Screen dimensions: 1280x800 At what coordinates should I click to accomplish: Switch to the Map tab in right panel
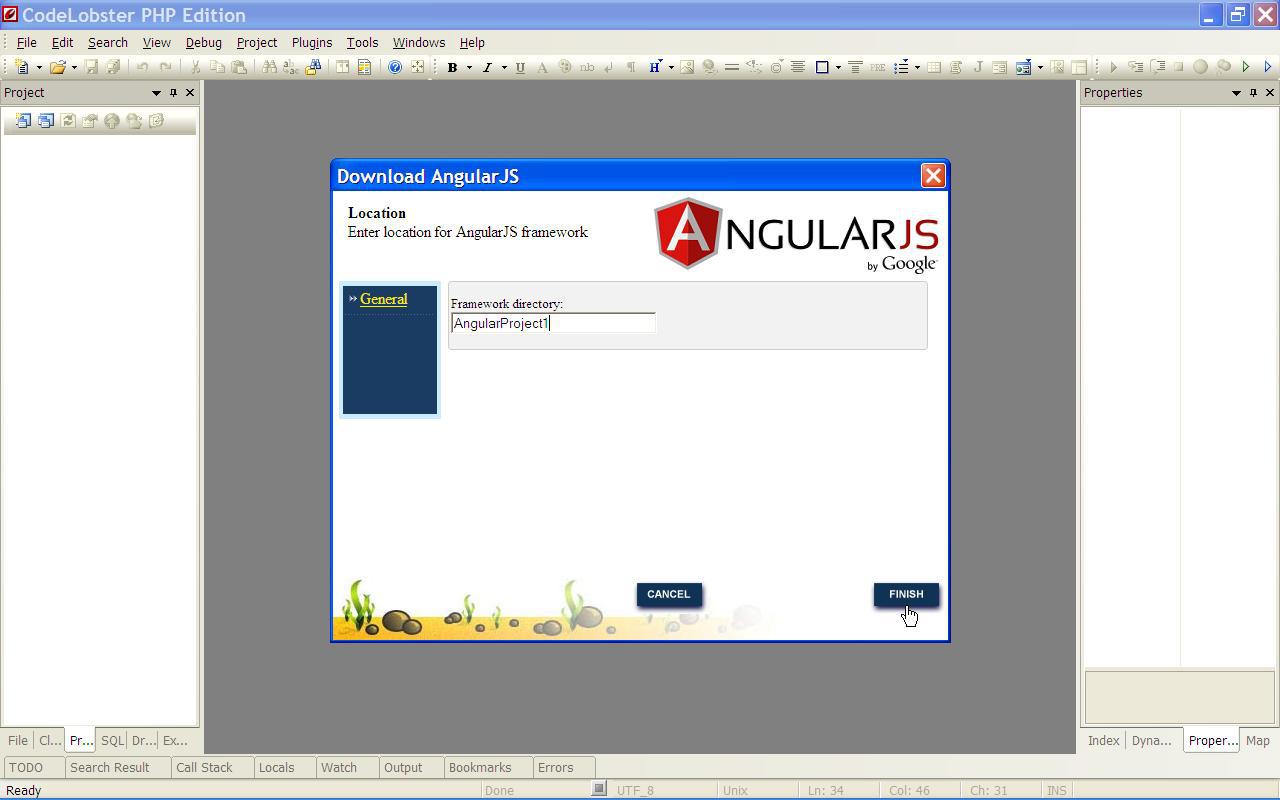(1258, 741)
